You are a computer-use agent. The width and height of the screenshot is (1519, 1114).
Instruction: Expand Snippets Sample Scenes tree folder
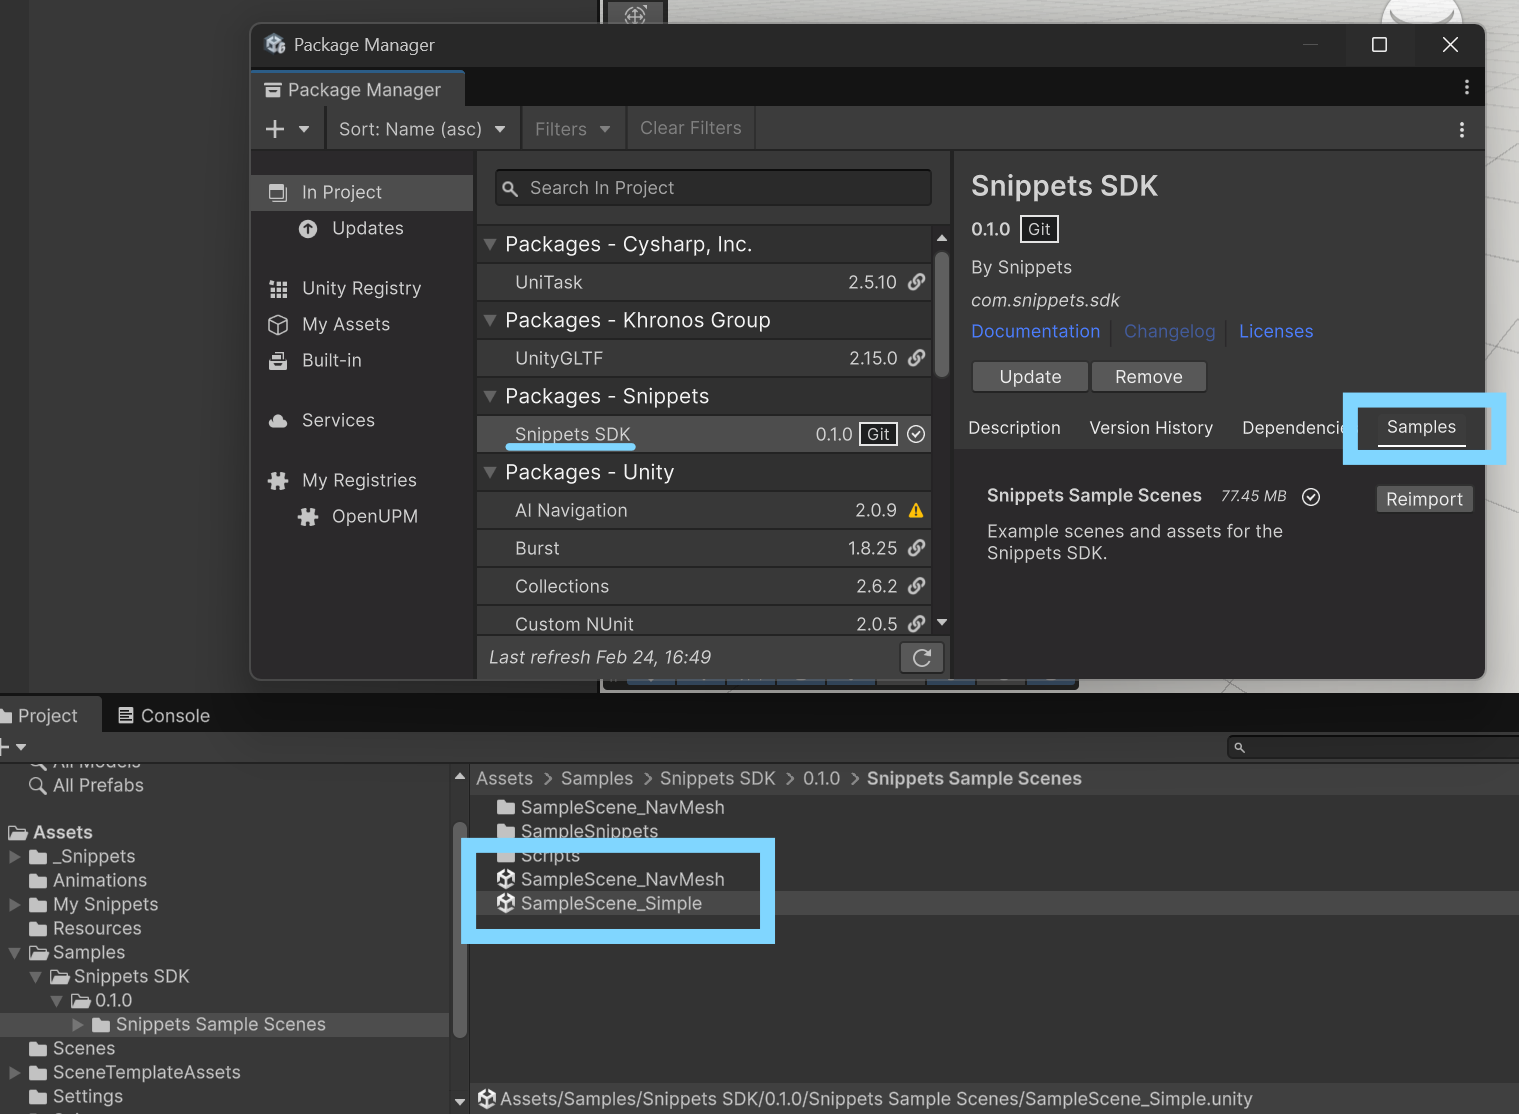(x=78, y=1025)
